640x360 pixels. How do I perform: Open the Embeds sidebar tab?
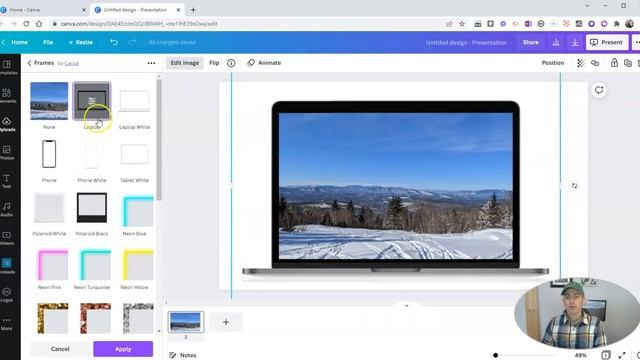7,266
